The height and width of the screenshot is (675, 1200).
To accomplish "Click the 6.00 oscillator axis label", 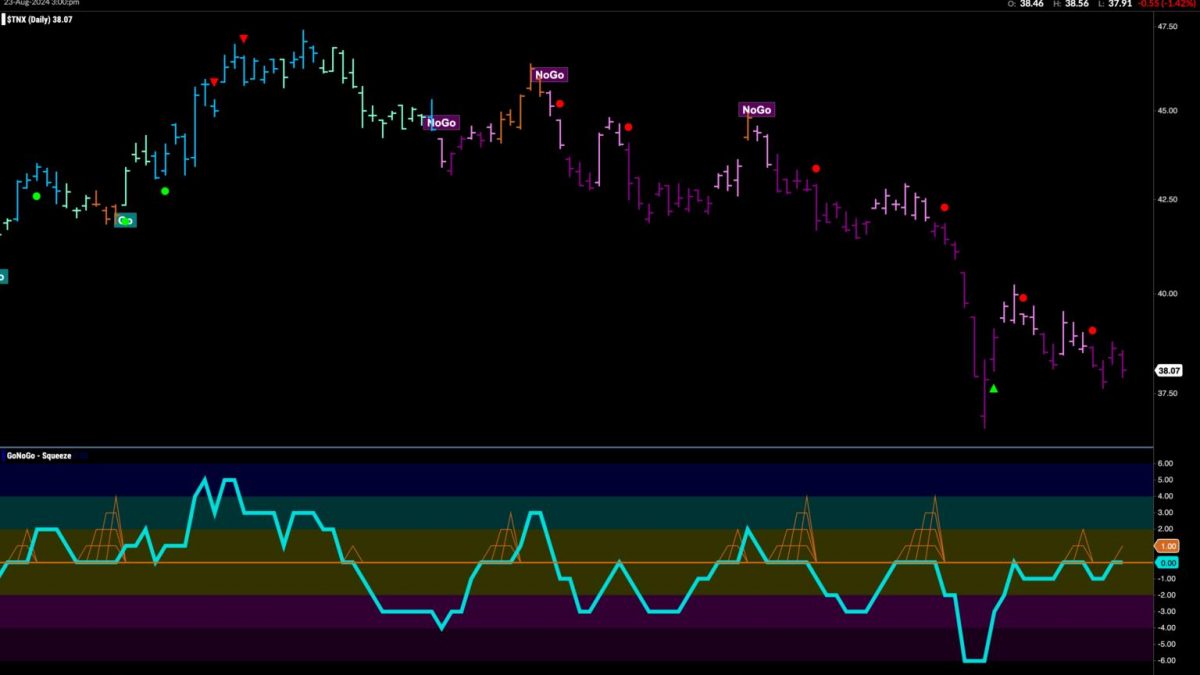I will click(1165, 463).
